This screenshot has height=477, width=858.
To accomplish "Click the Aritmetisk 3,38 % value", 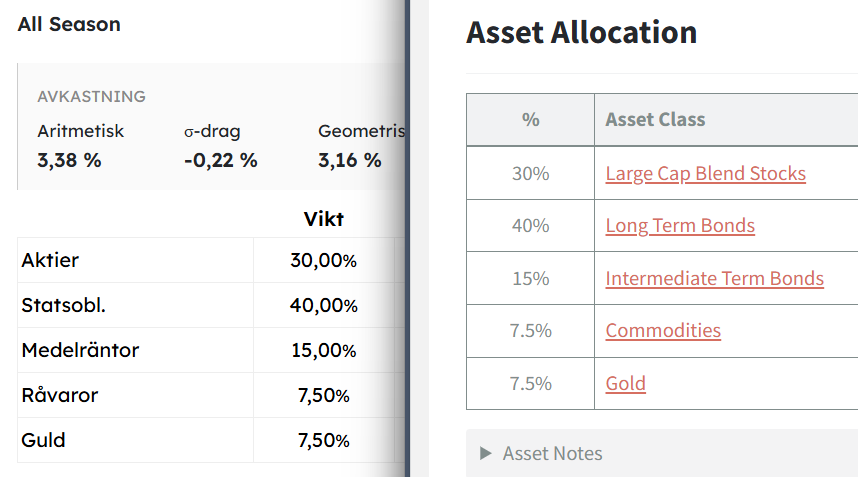I will click(69, 160).
